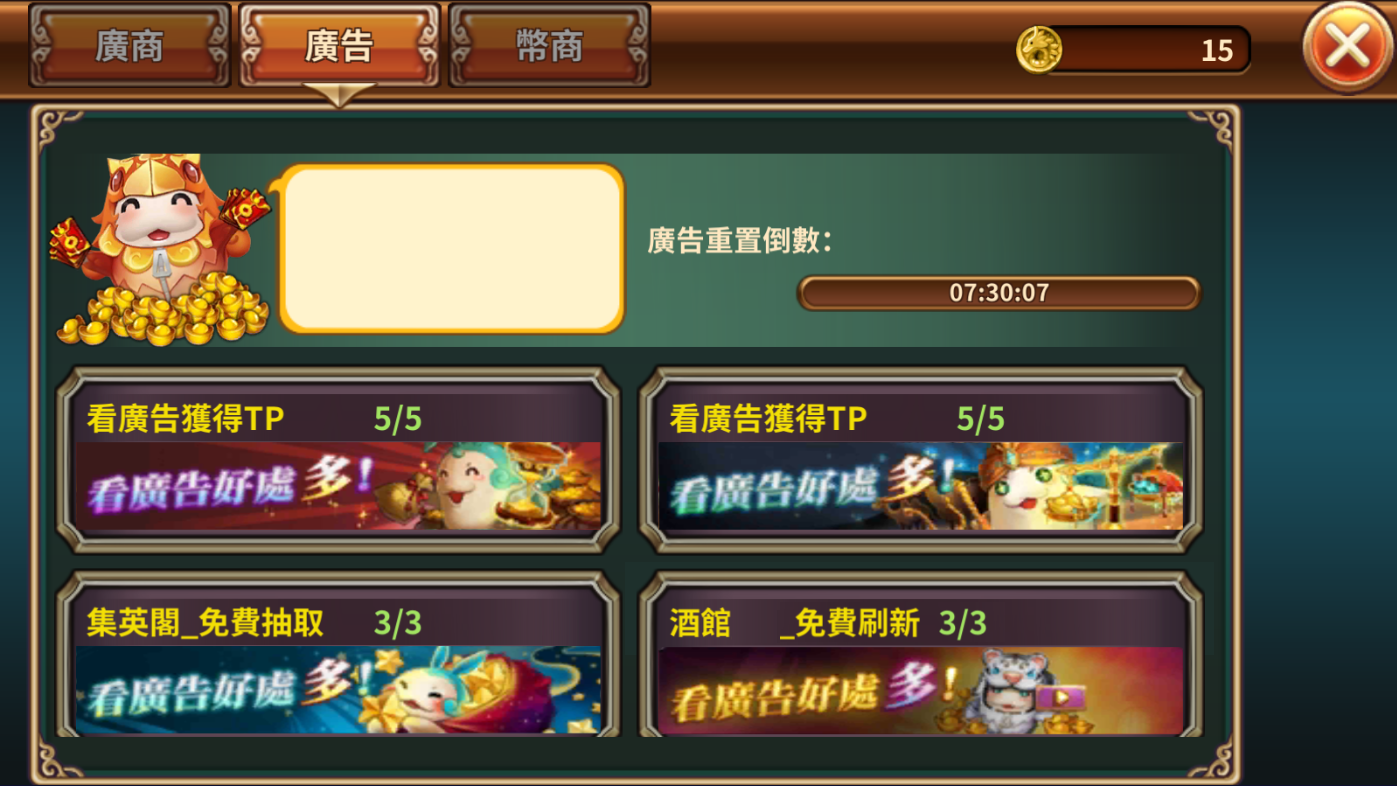
Task: Select 酒館_免費刷新 3/3 ad reward
Action: tap(920, 654)
